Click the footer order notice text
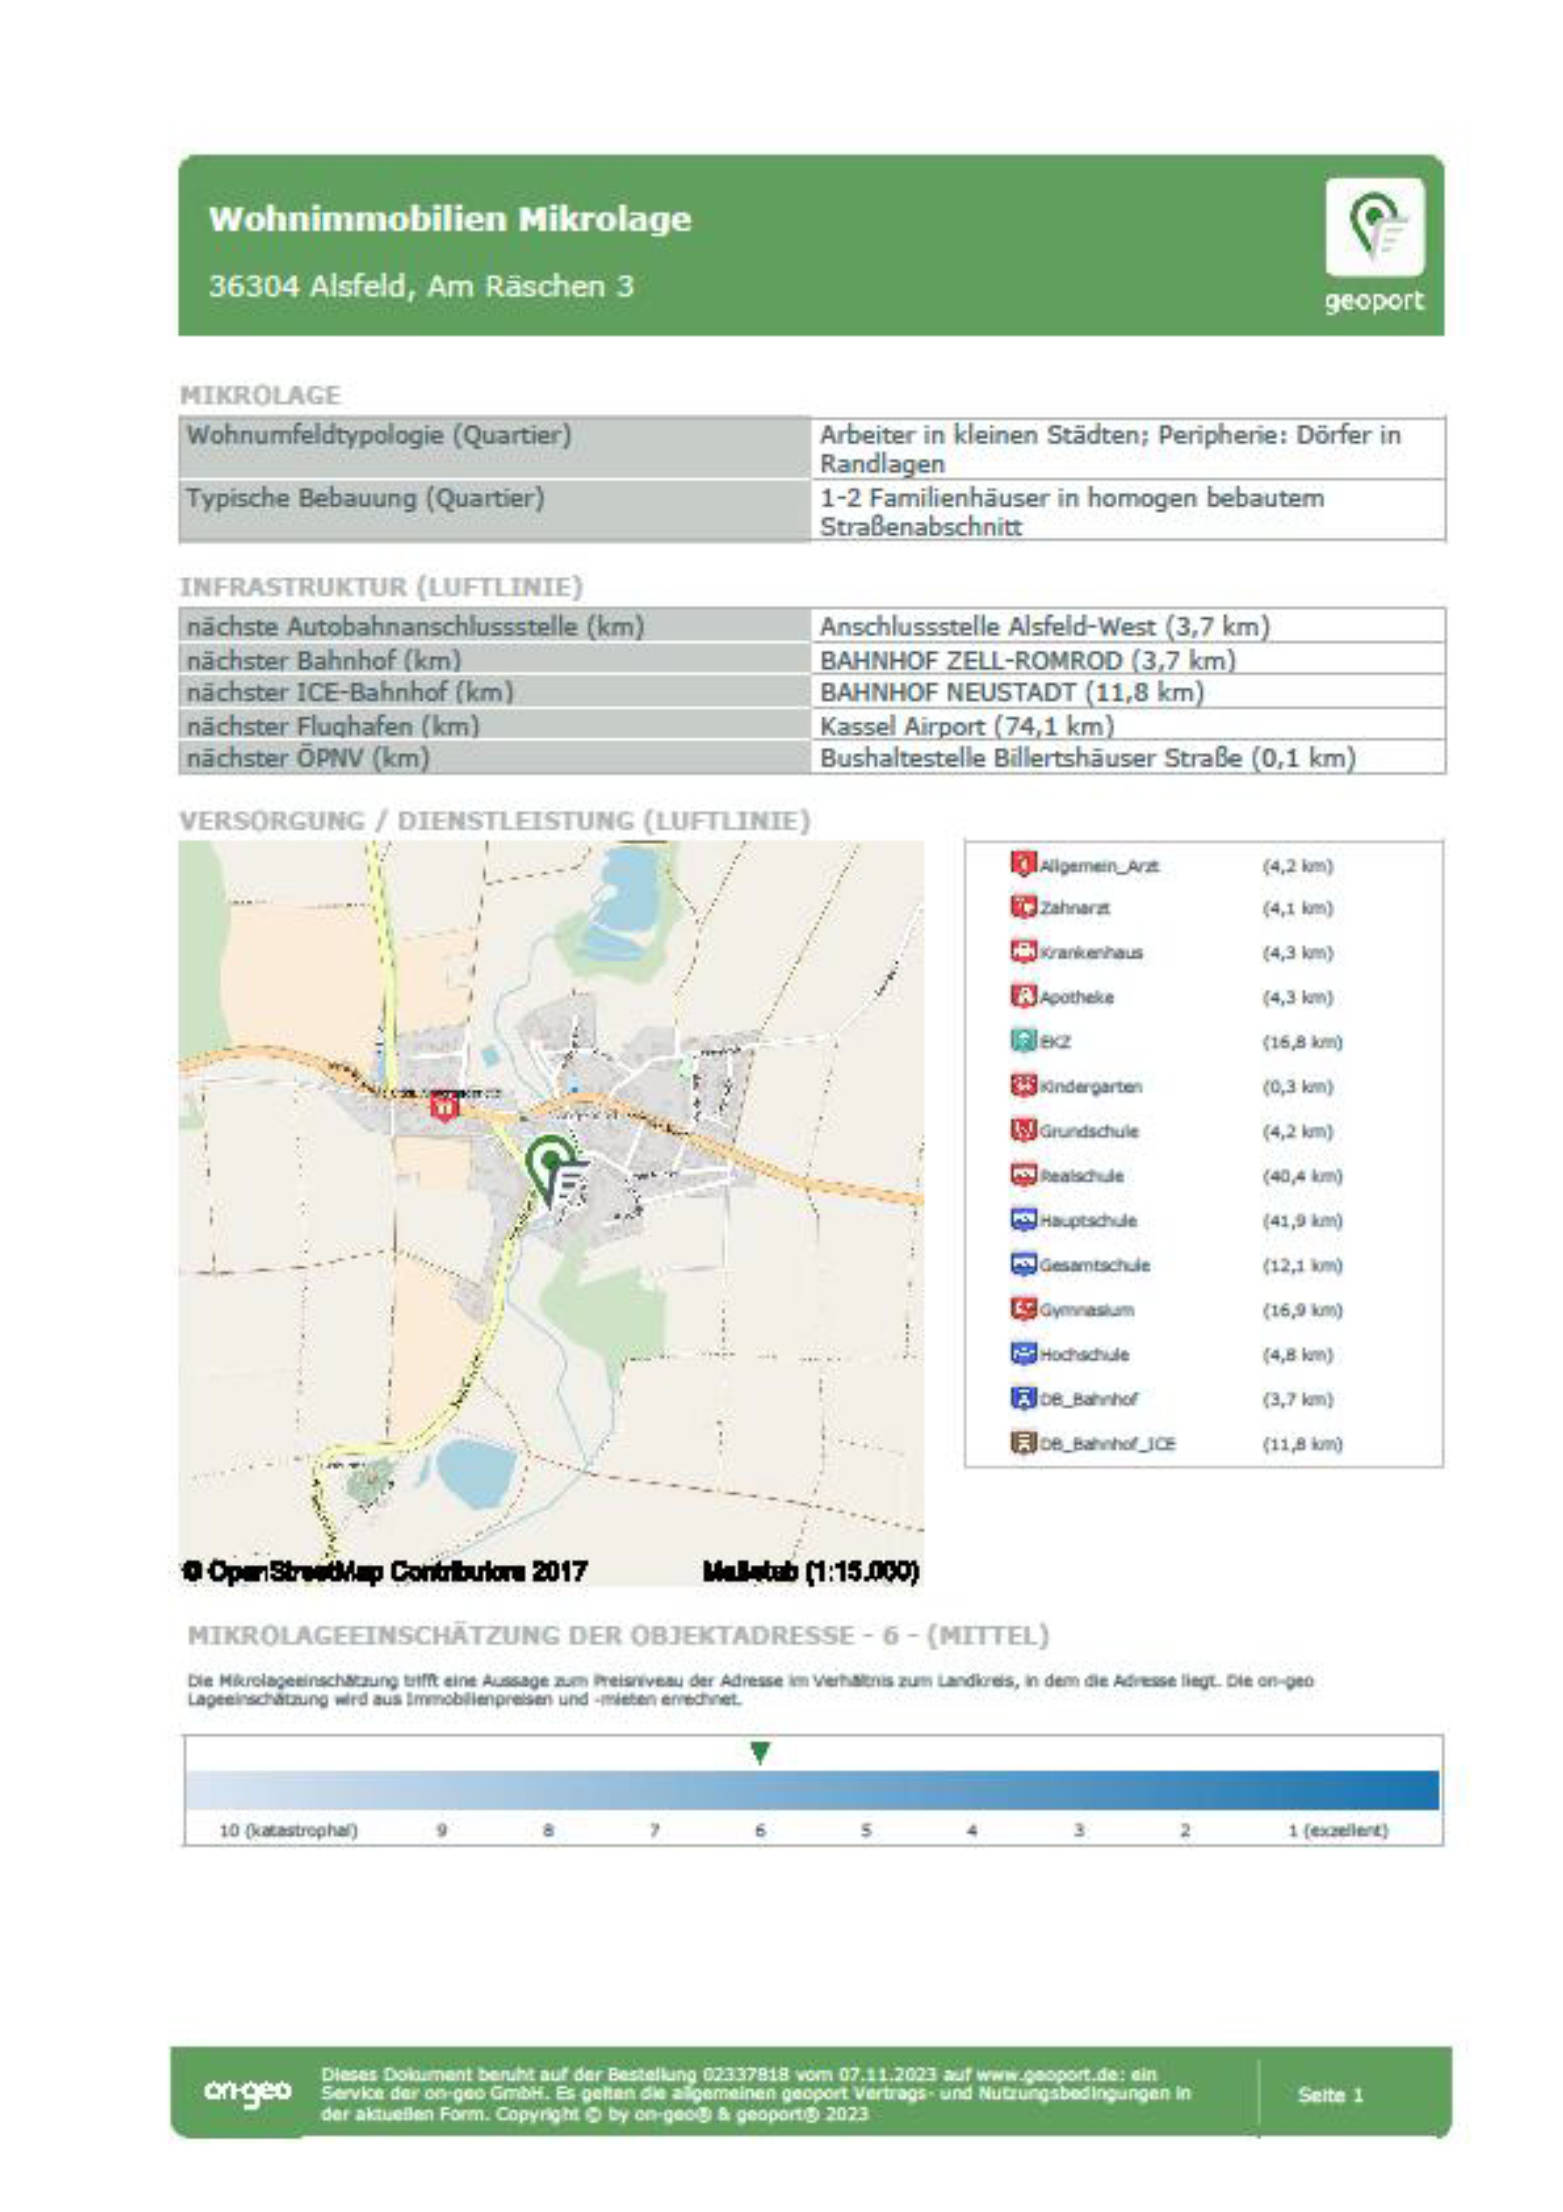Viewport: 1563px width, 2212px height. [x=755, y=2093]
